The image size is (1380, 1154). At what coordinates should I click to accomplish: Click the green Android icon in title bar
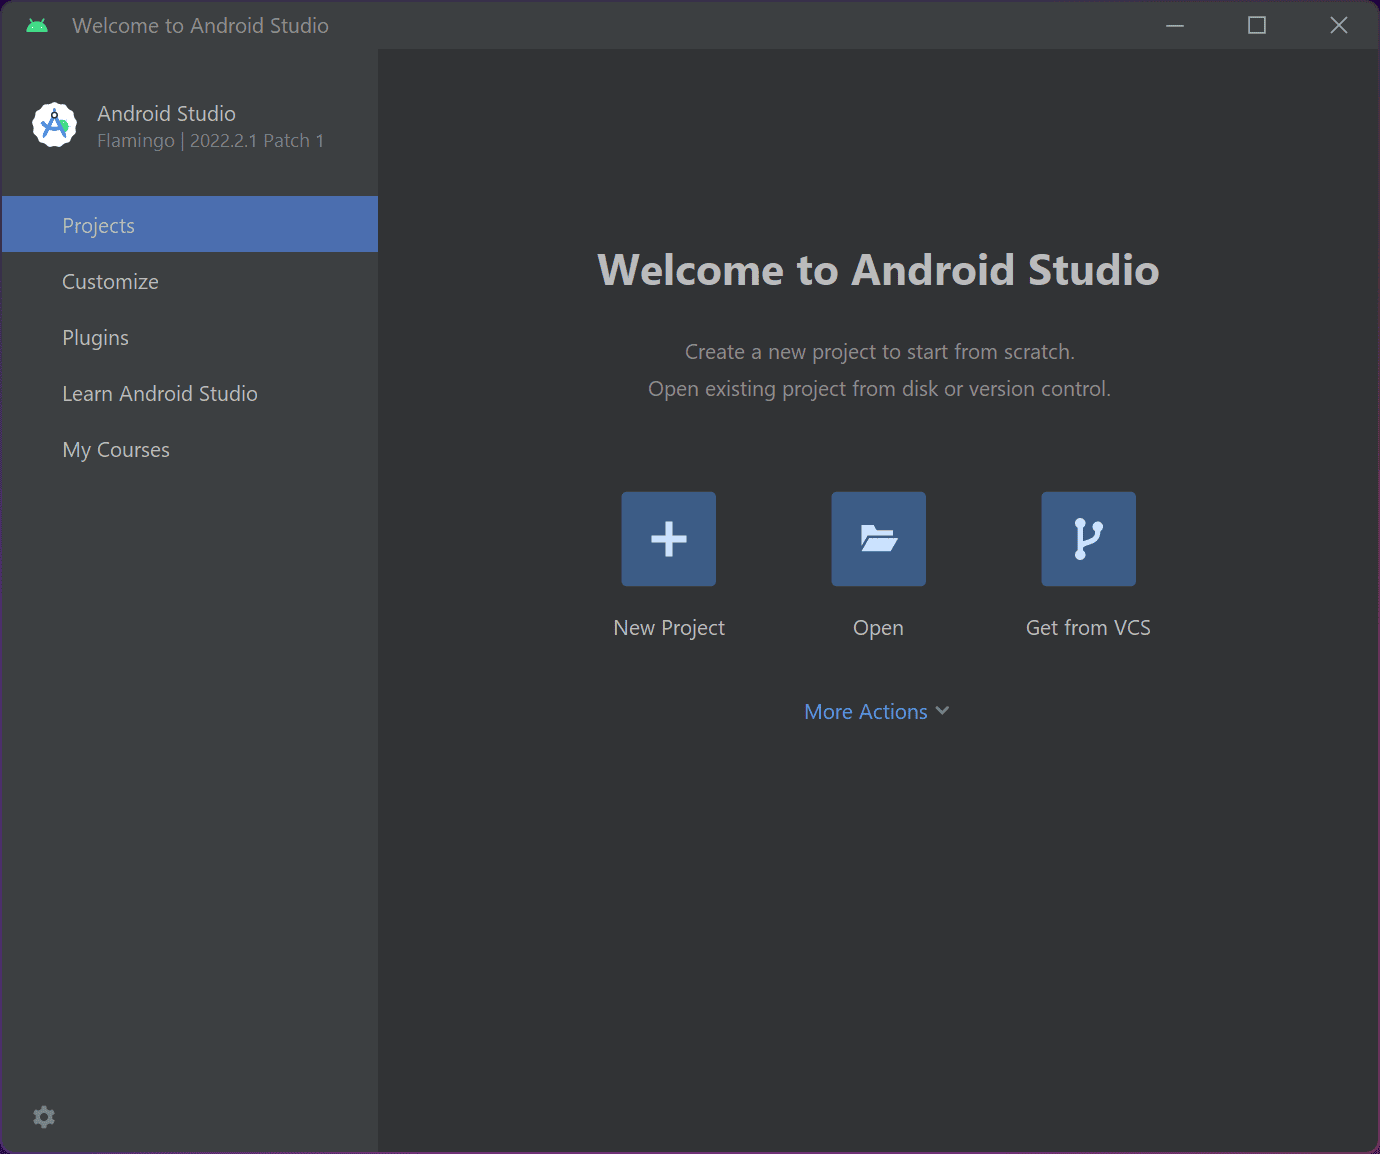click(37, 26)
